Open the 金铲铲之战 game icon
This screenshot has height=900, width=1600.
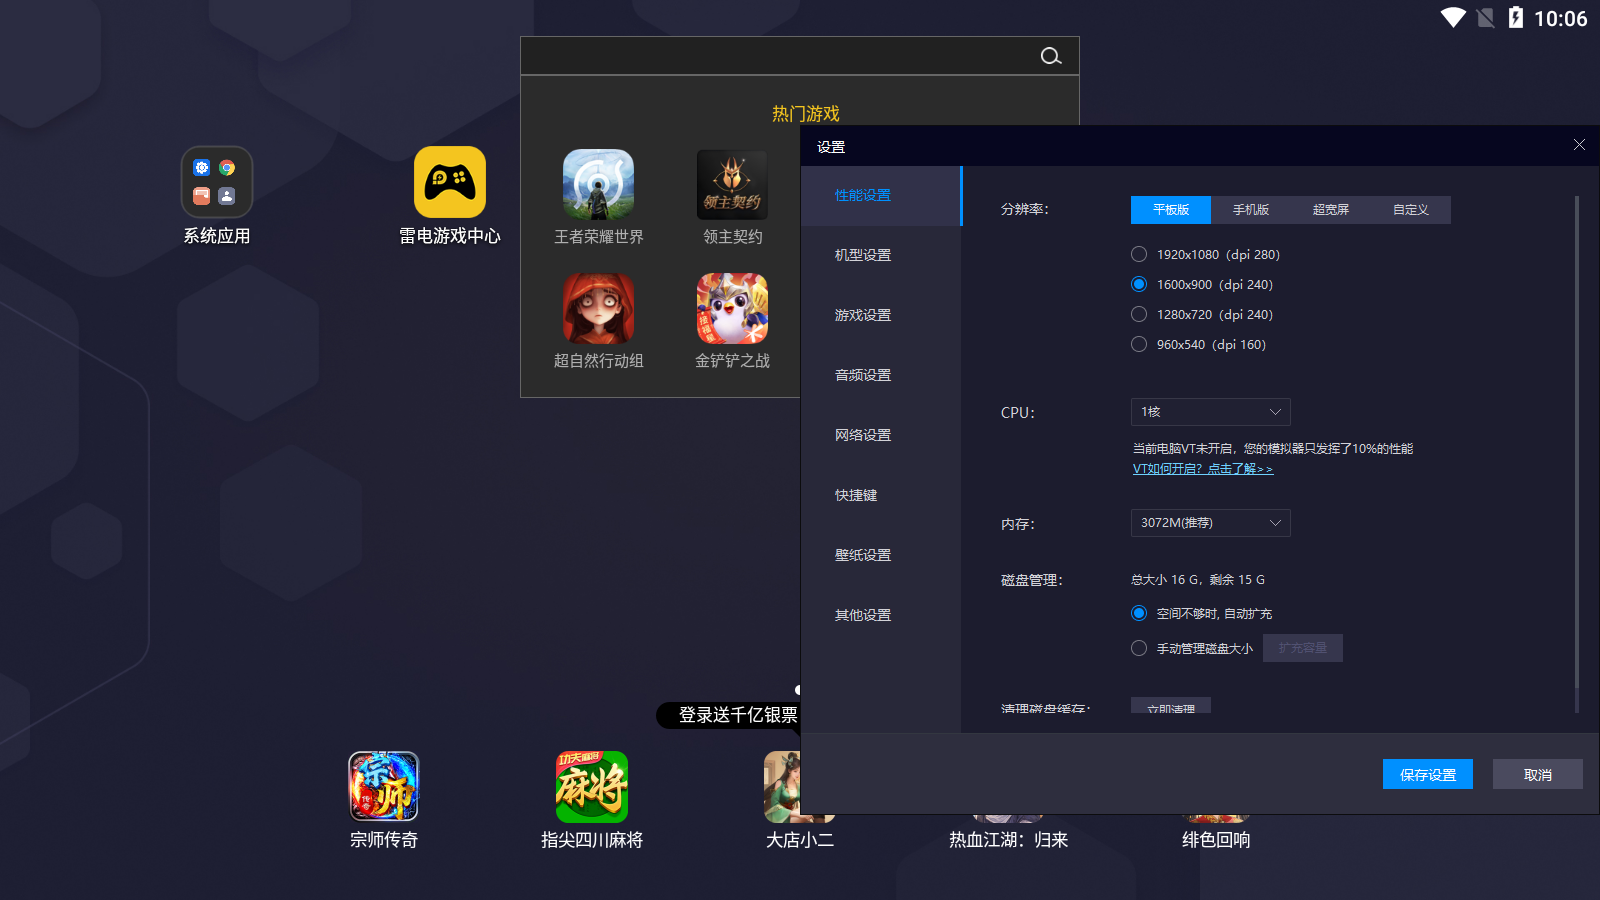[732, 308]
